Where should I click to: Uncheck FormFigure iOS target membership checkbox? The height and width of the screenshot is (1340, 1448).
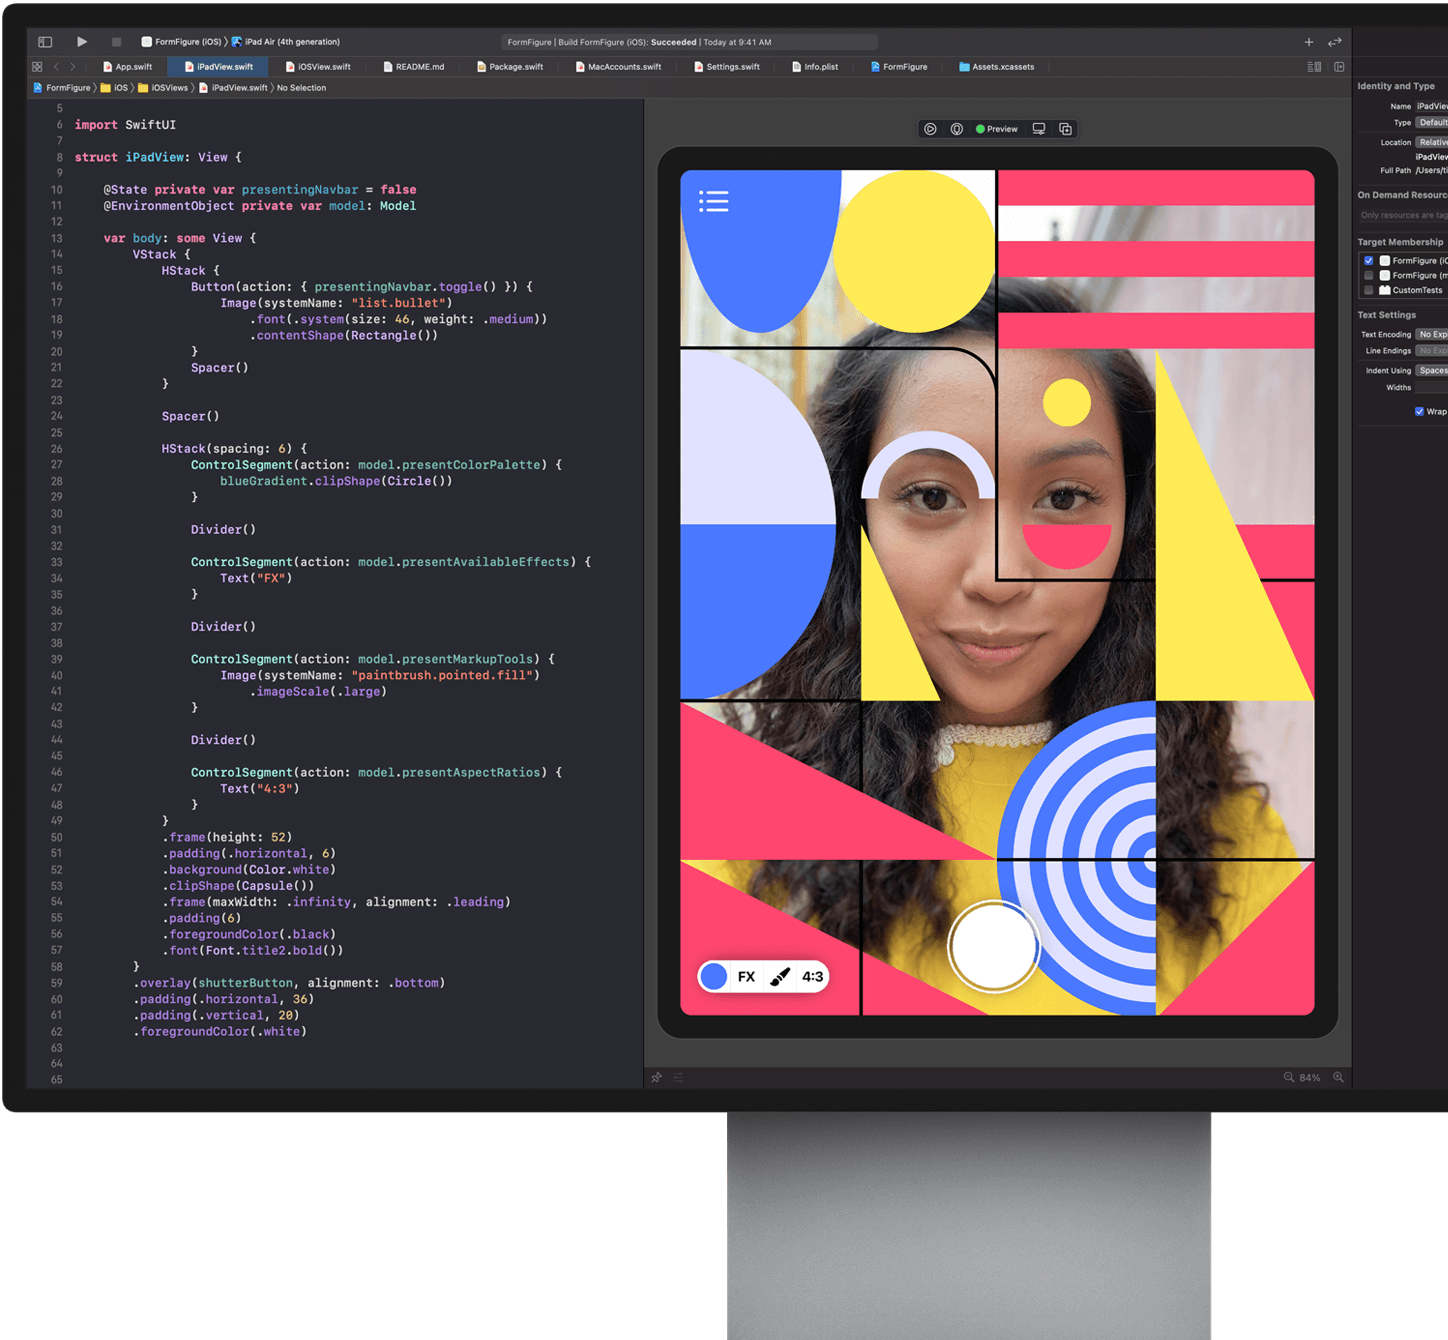point(1369,260)
